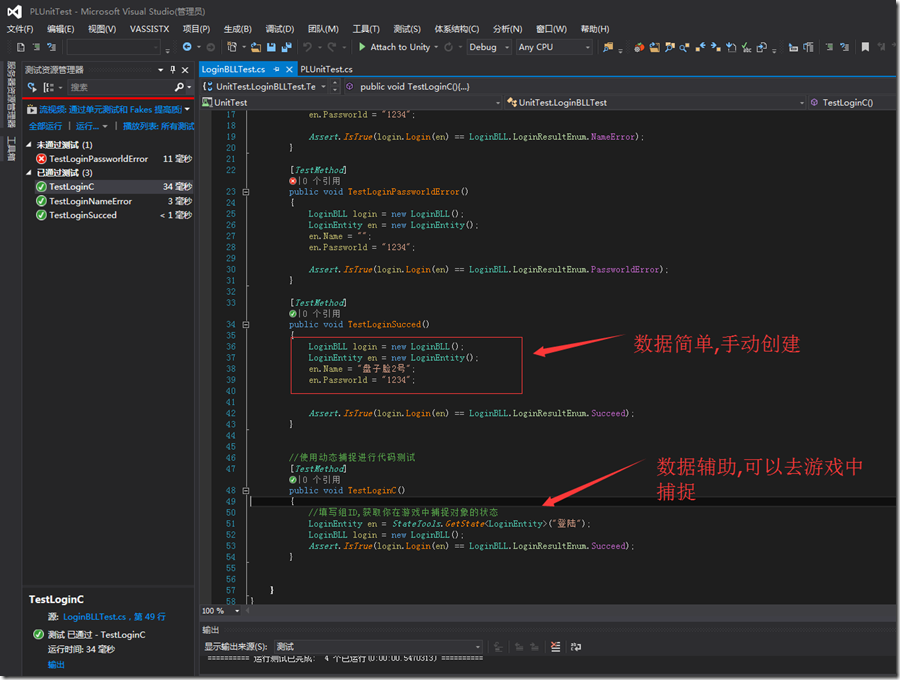This screenshot has height=680, width=900.
Task: Click the Visual Studio logo icon
Action: click(14, 11)
